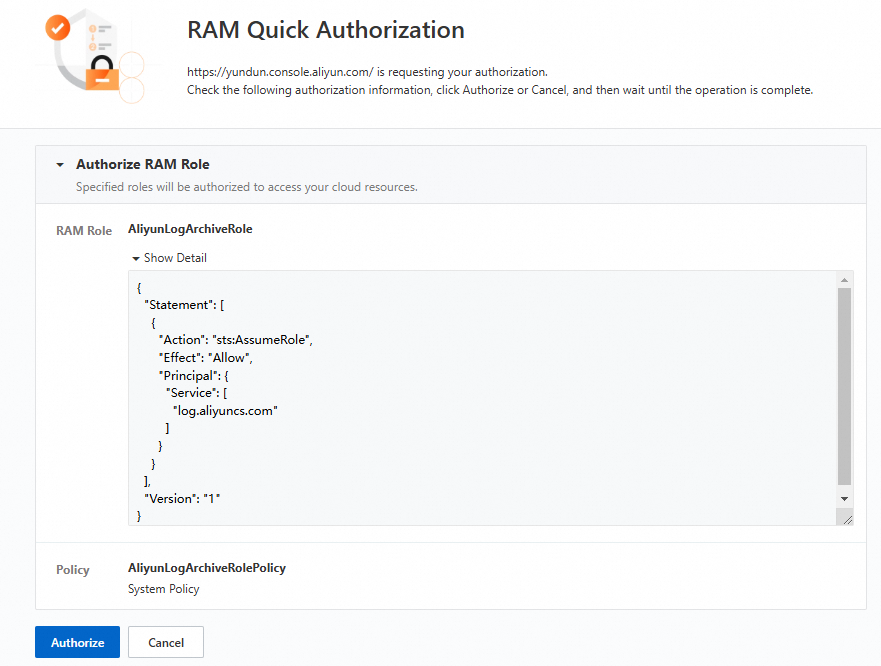Image resolution: width=881 pixels, height=666 pixels.
Task: Click the Authorize button
Action: [x=77, y=642]
